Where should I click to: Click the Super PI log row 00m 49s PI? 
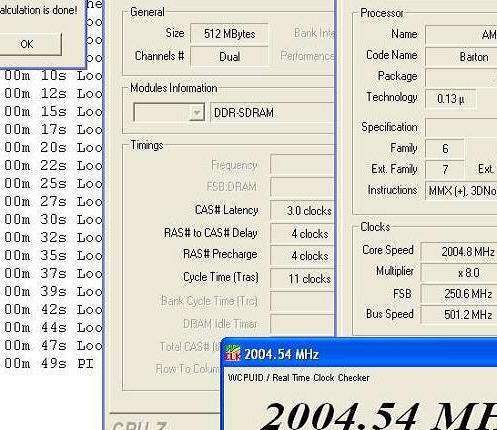pyautogui.click(x=49, y=363)
